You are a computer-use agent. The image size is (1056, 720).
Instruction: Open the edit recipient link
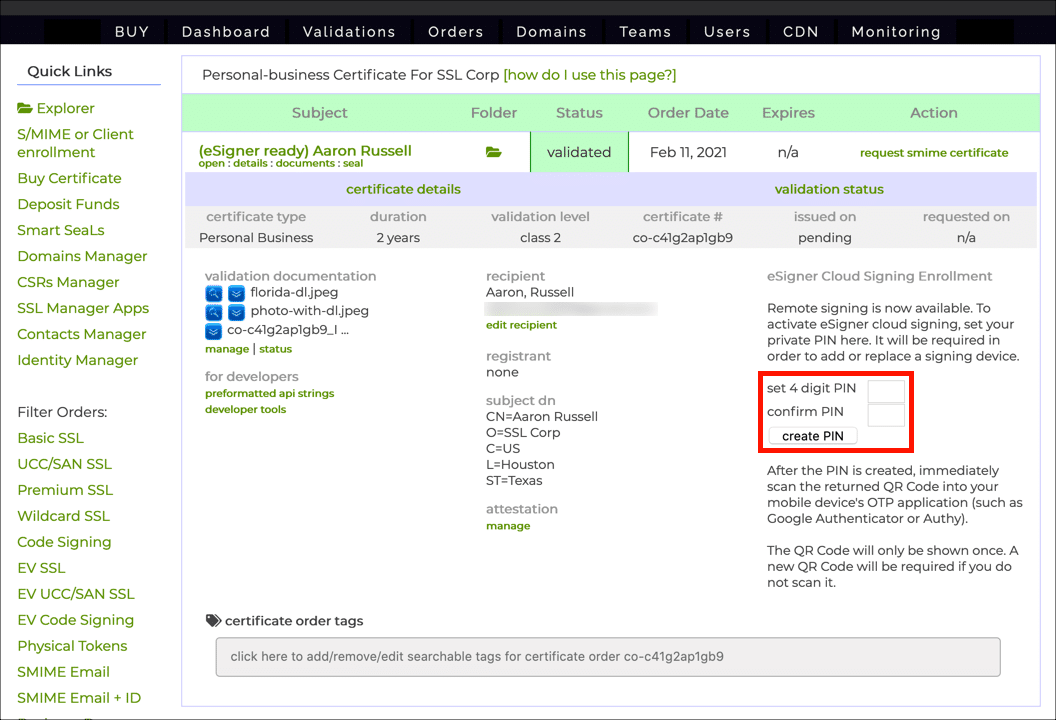521,325
